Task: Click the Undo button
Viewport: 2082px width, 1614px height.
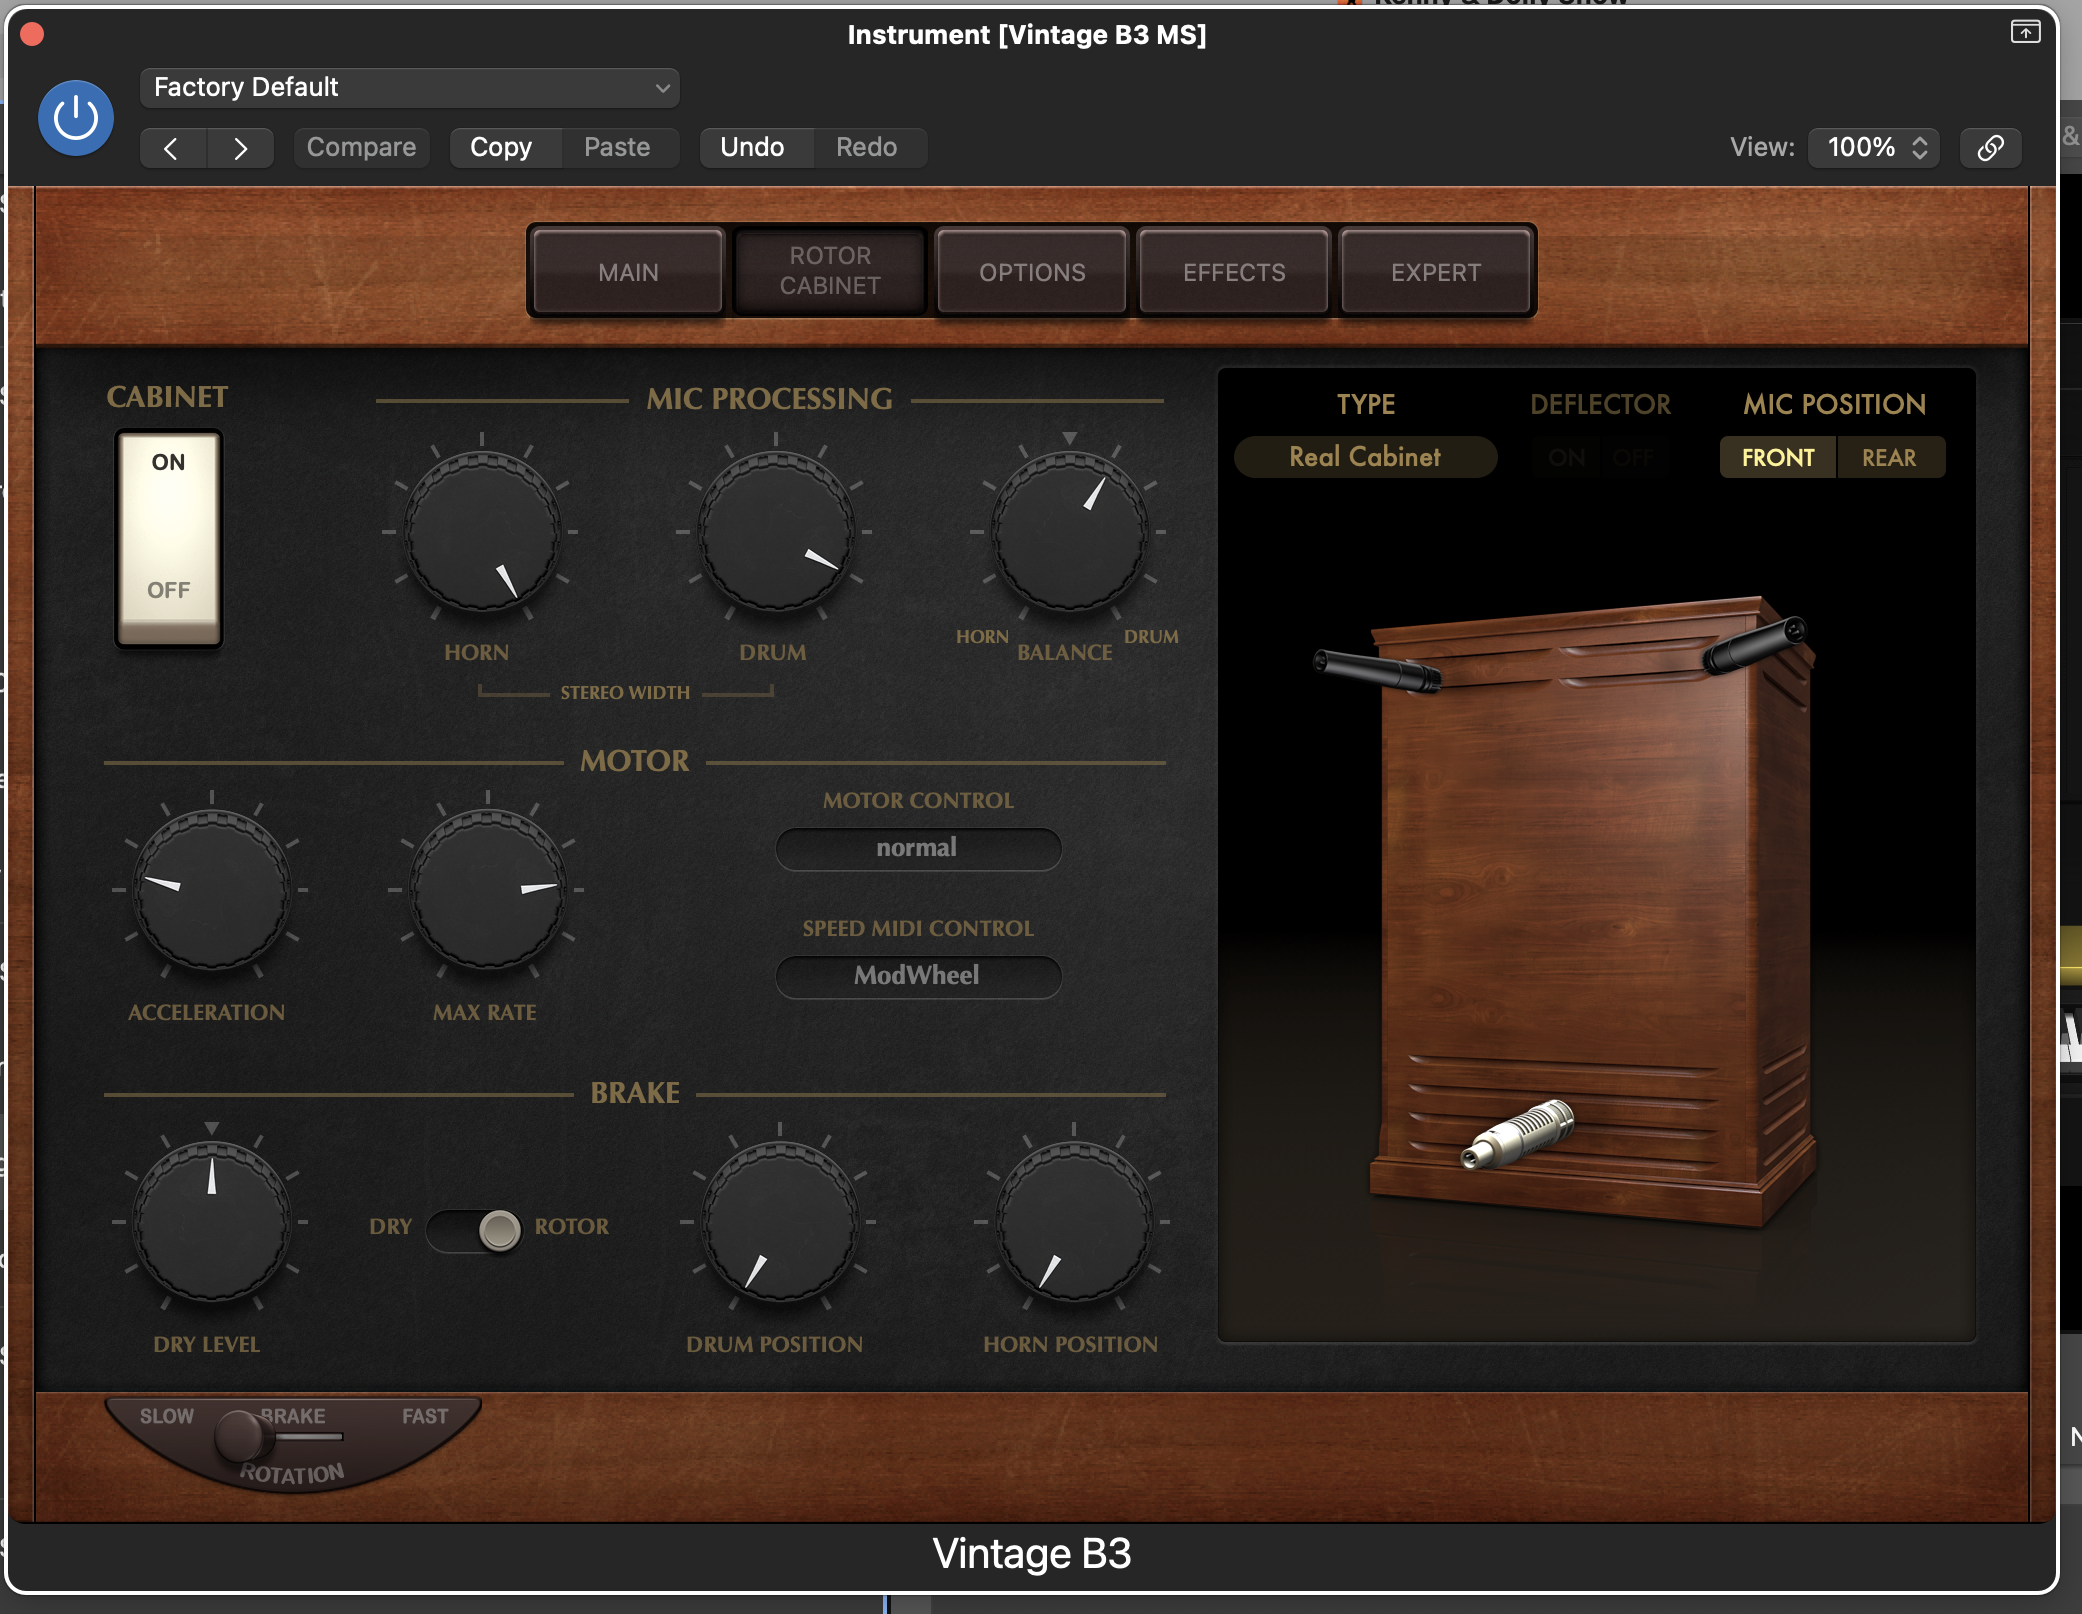Action: 752,148
